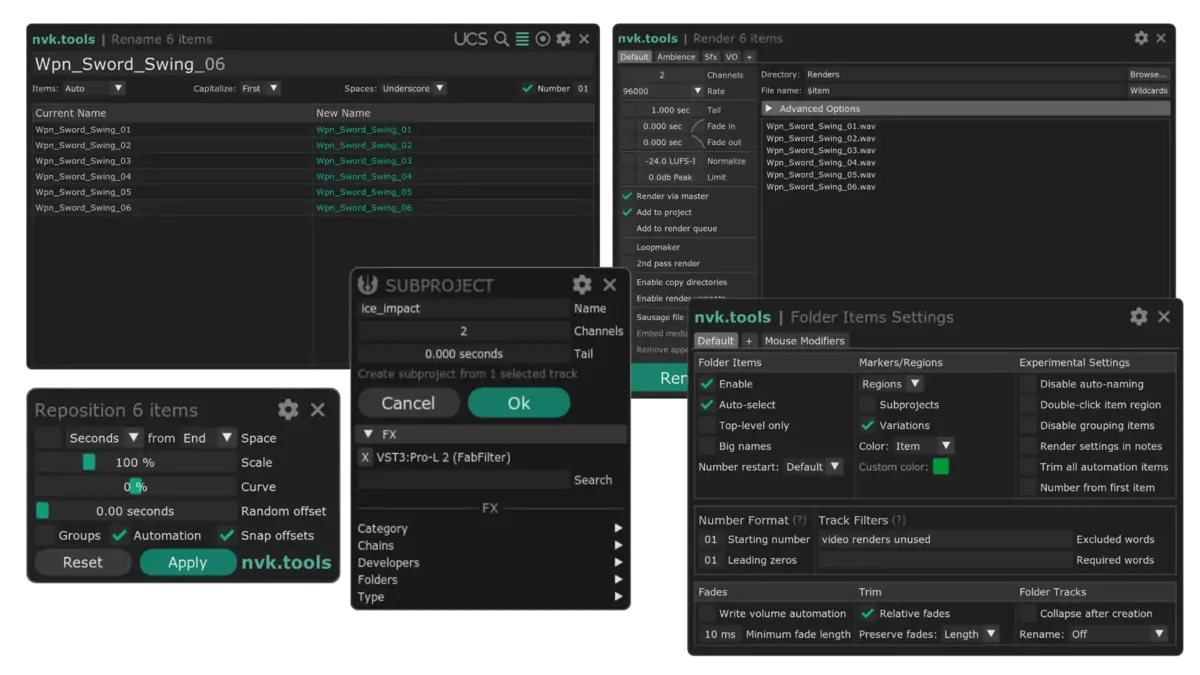Open the from End dropdown
The width and height of the screenshot is (1200, 675).
208,438
